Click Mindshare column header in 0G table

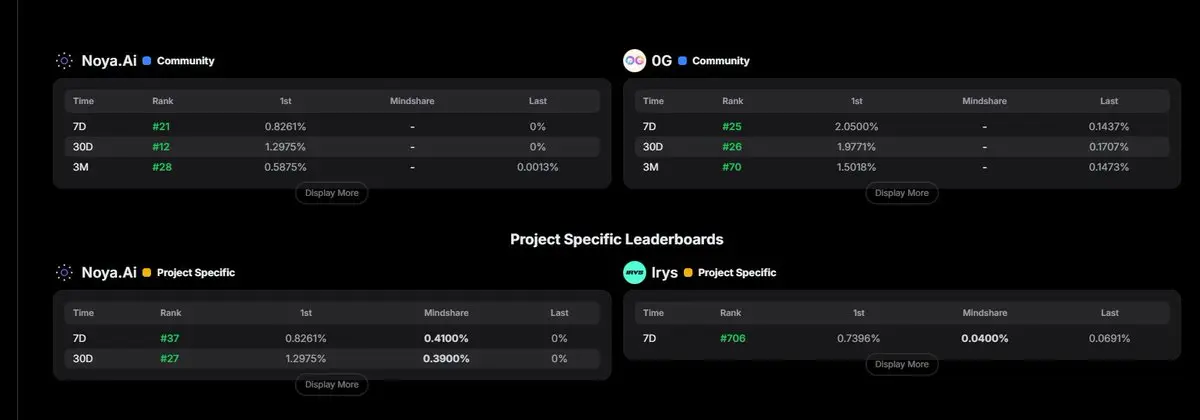(x=984, y=101)
